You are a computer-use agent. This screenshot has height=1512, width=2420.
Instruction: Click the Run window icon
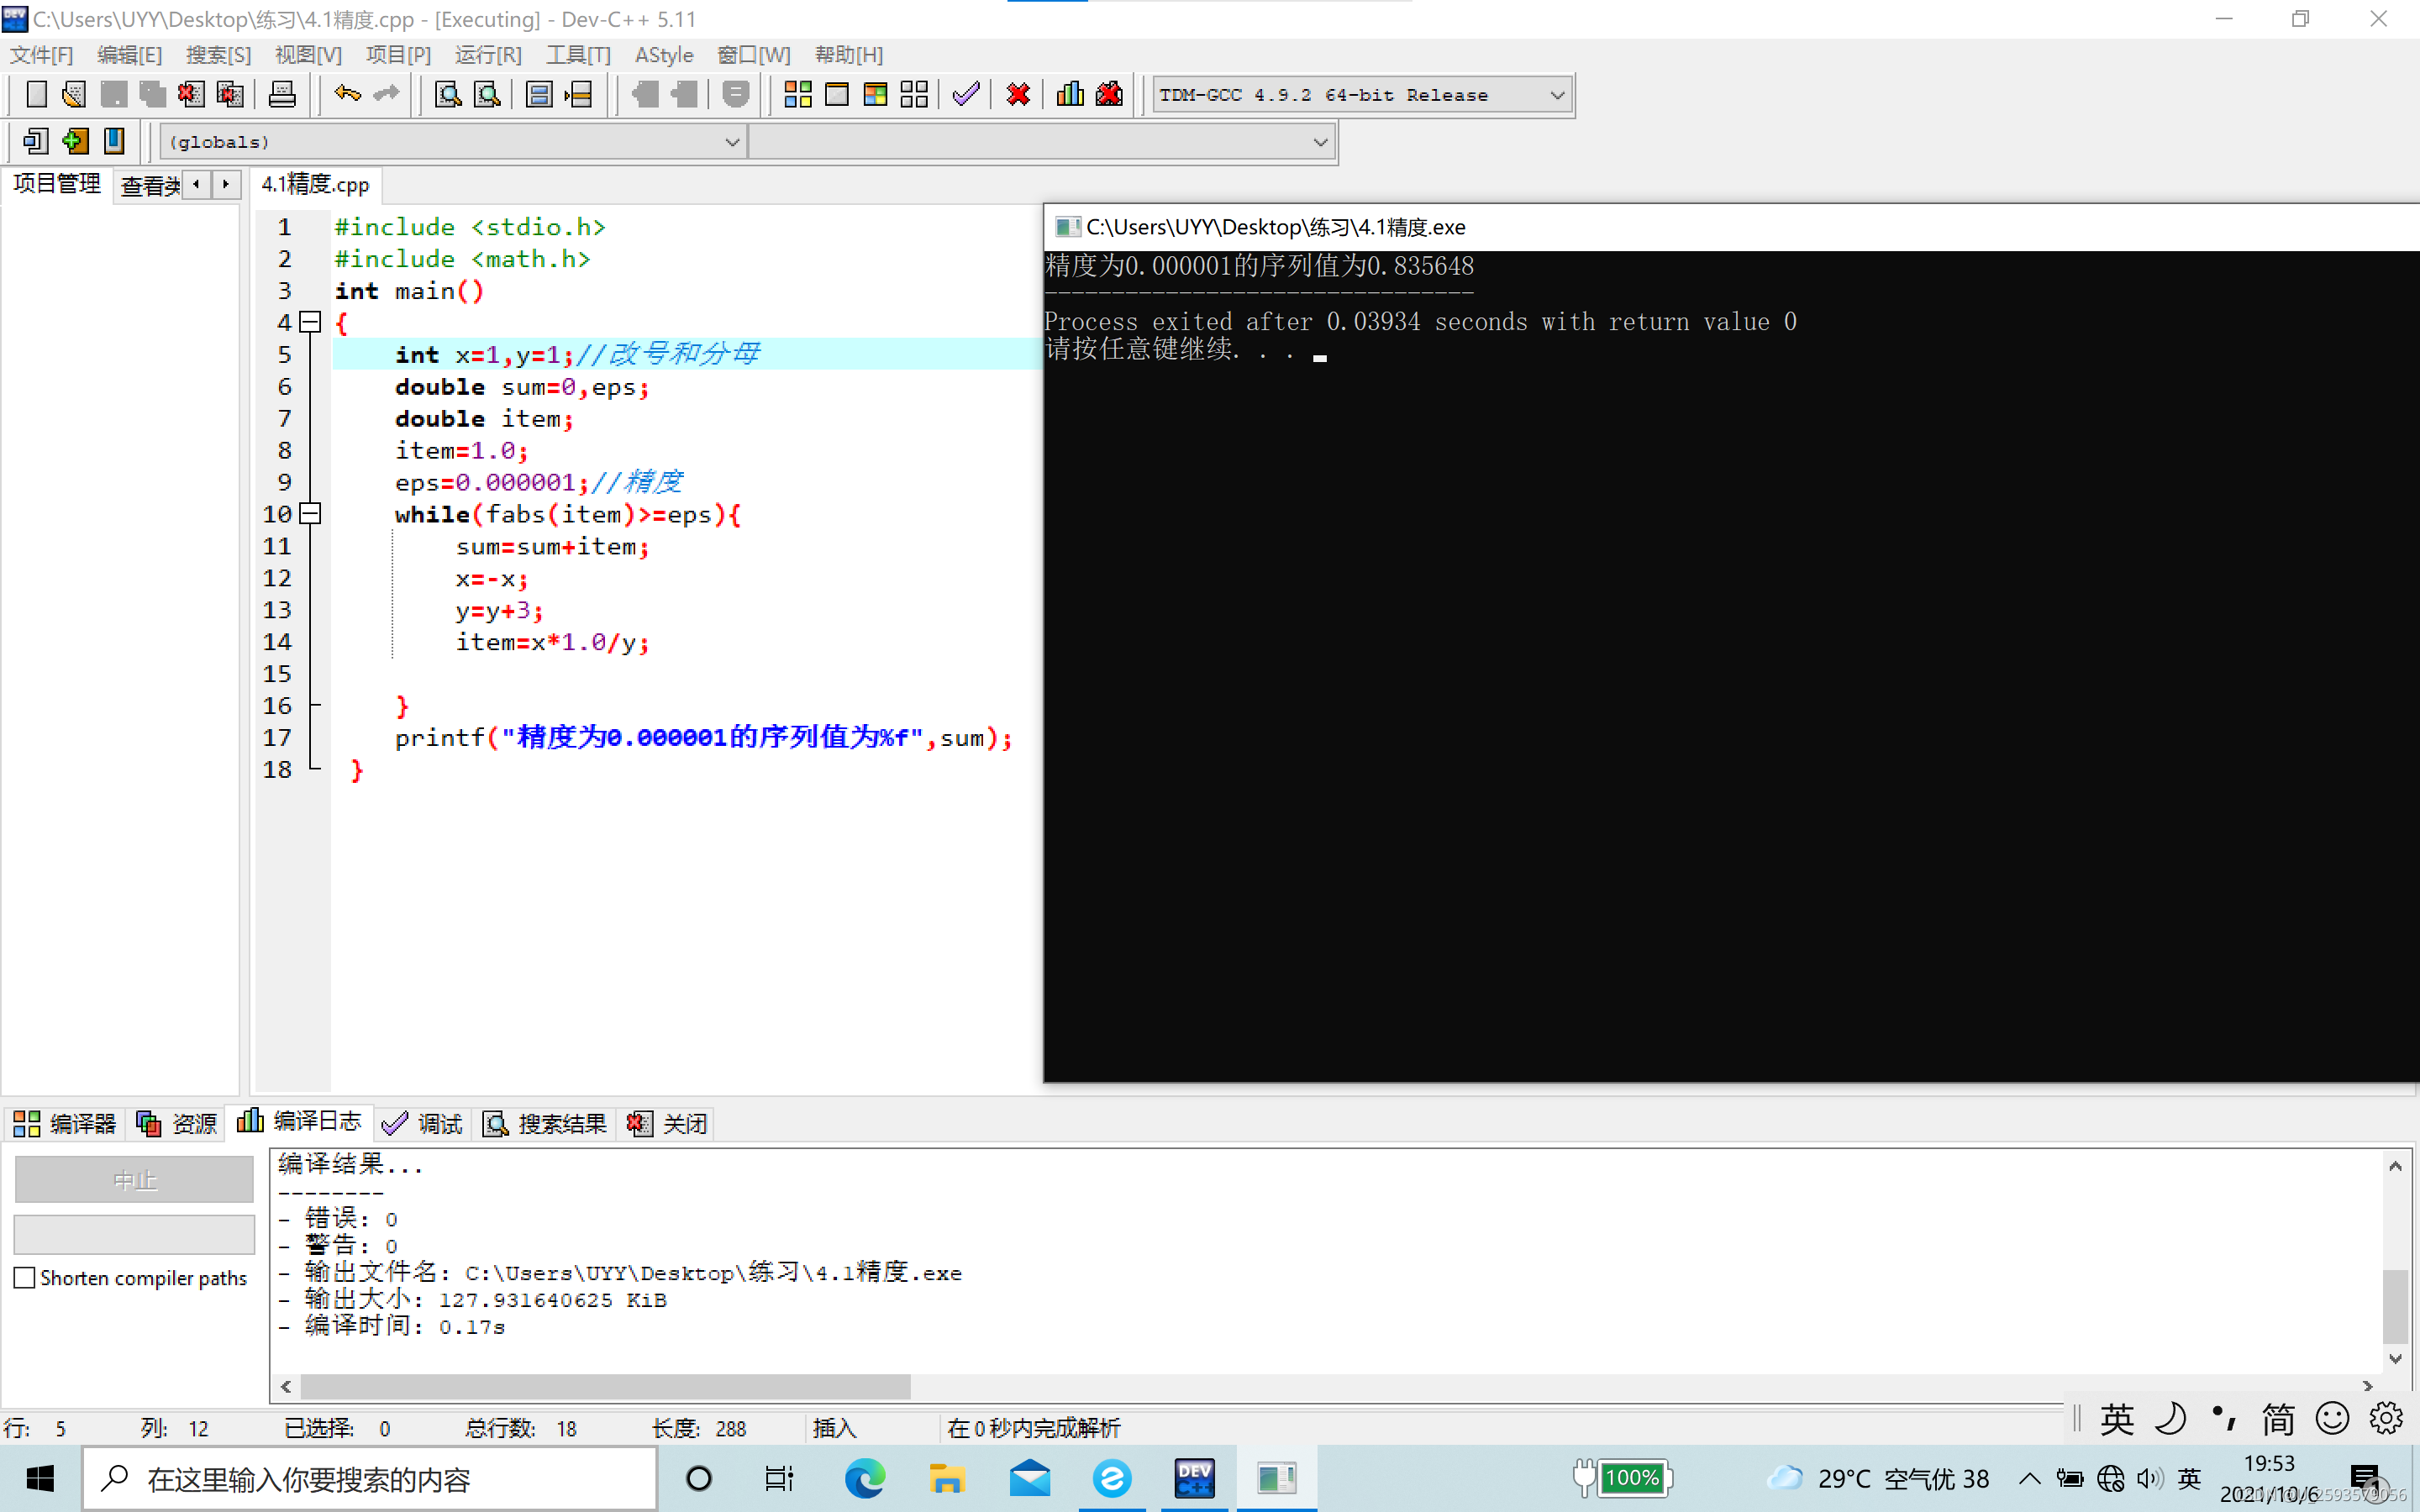pos(837,95)
